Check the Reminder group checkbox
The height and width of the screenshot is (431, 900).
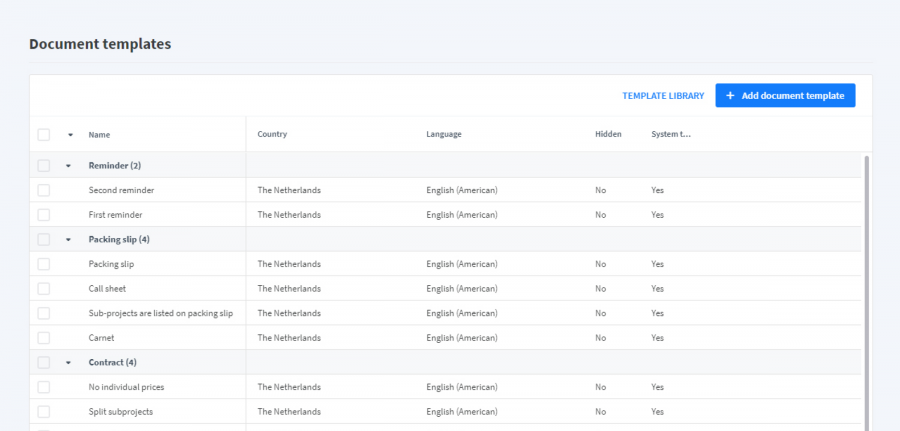(x=43, y=166)
